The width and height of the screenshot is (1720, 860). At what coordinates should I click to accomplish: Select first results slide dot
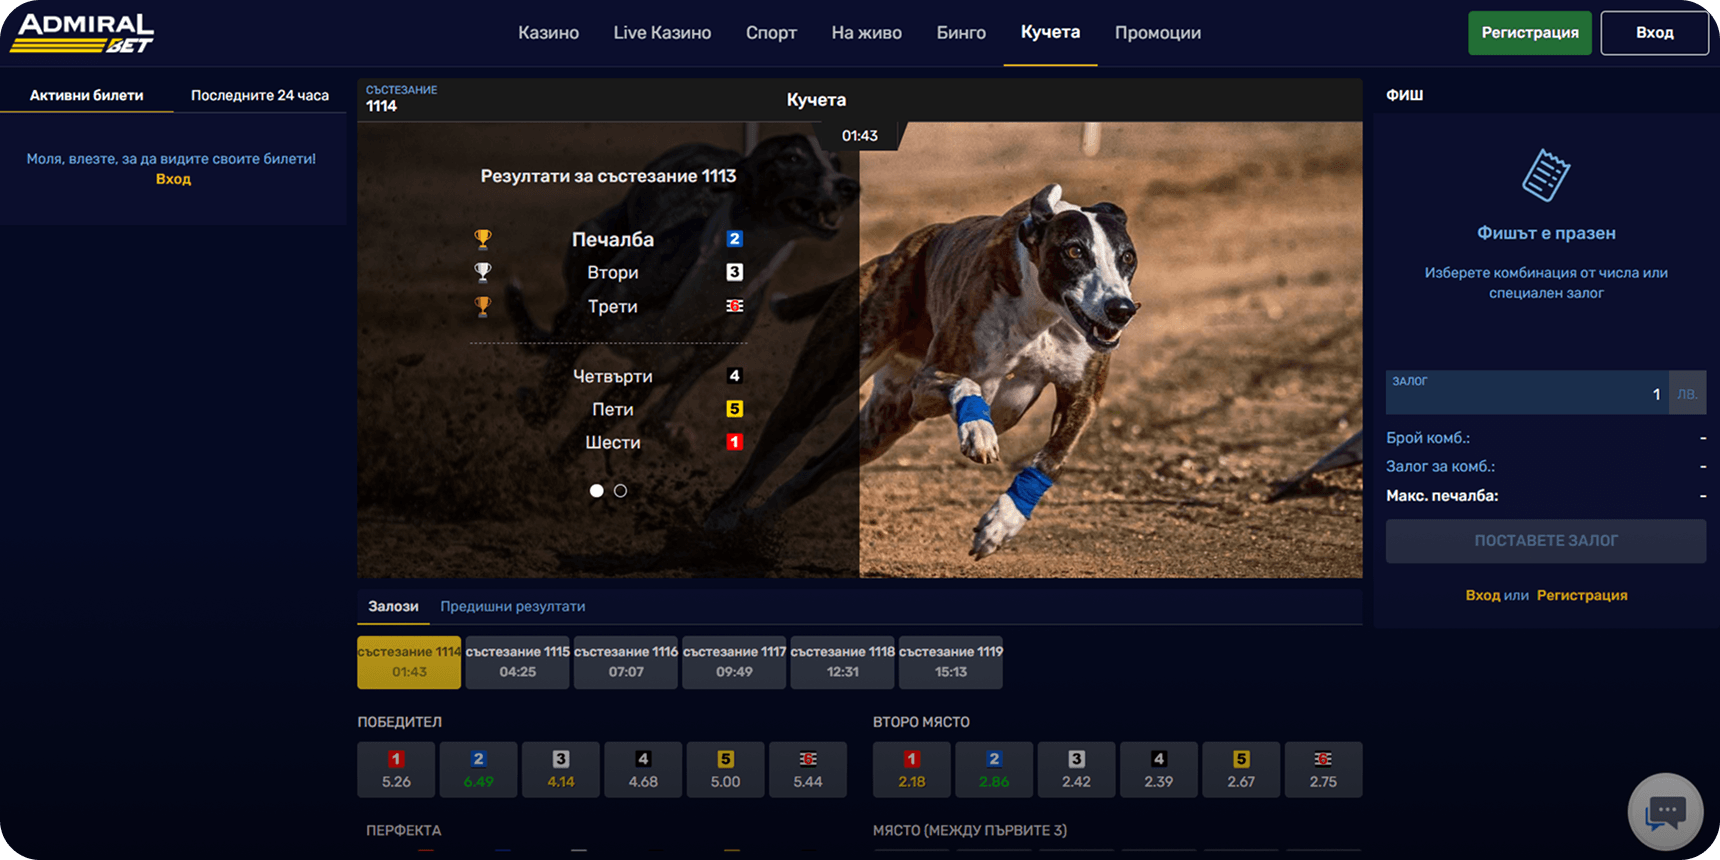597,491
